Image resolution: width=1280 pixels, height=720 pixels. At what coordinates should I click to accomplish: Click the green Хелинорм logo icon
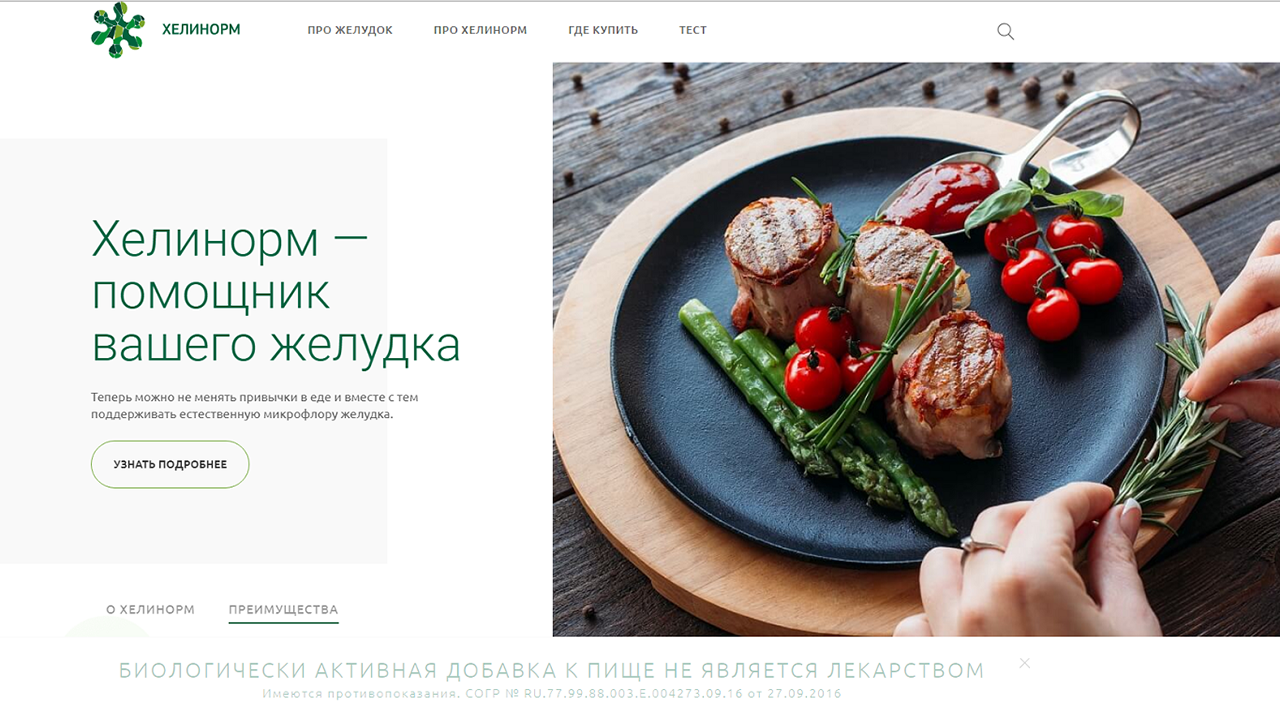118,30
